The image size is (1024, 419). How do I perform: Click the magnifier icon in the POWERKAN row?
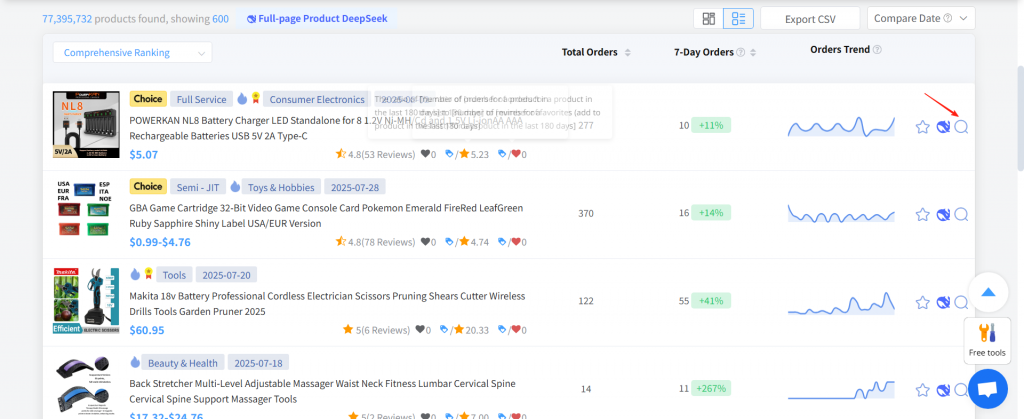tap(961, 127)
